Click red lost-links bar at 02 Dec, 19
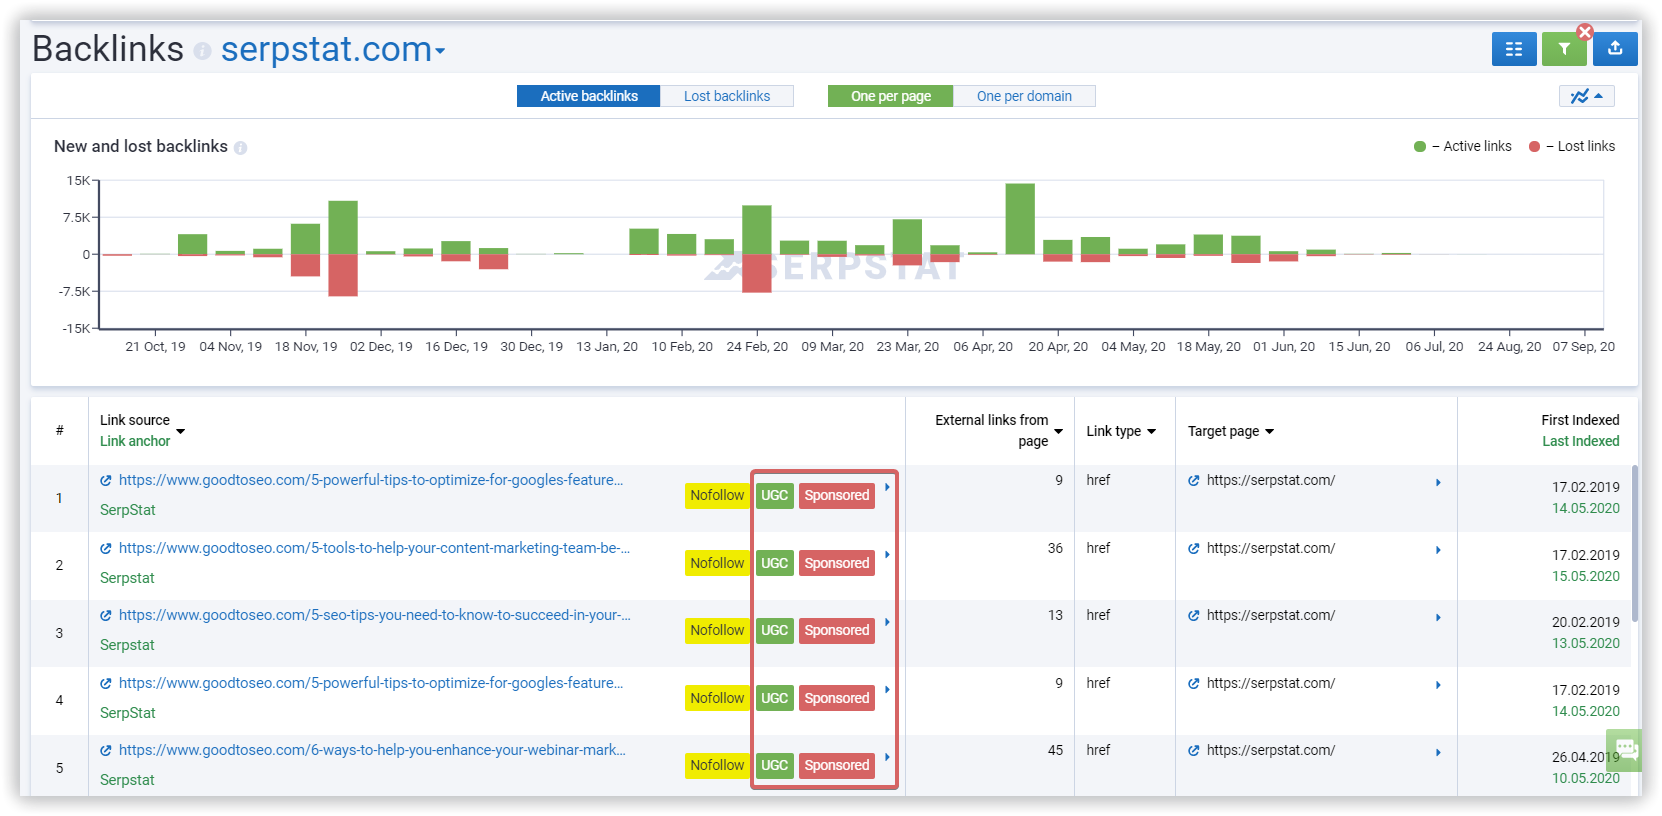This screenshot has width=1662, height=816. point(343,275)
